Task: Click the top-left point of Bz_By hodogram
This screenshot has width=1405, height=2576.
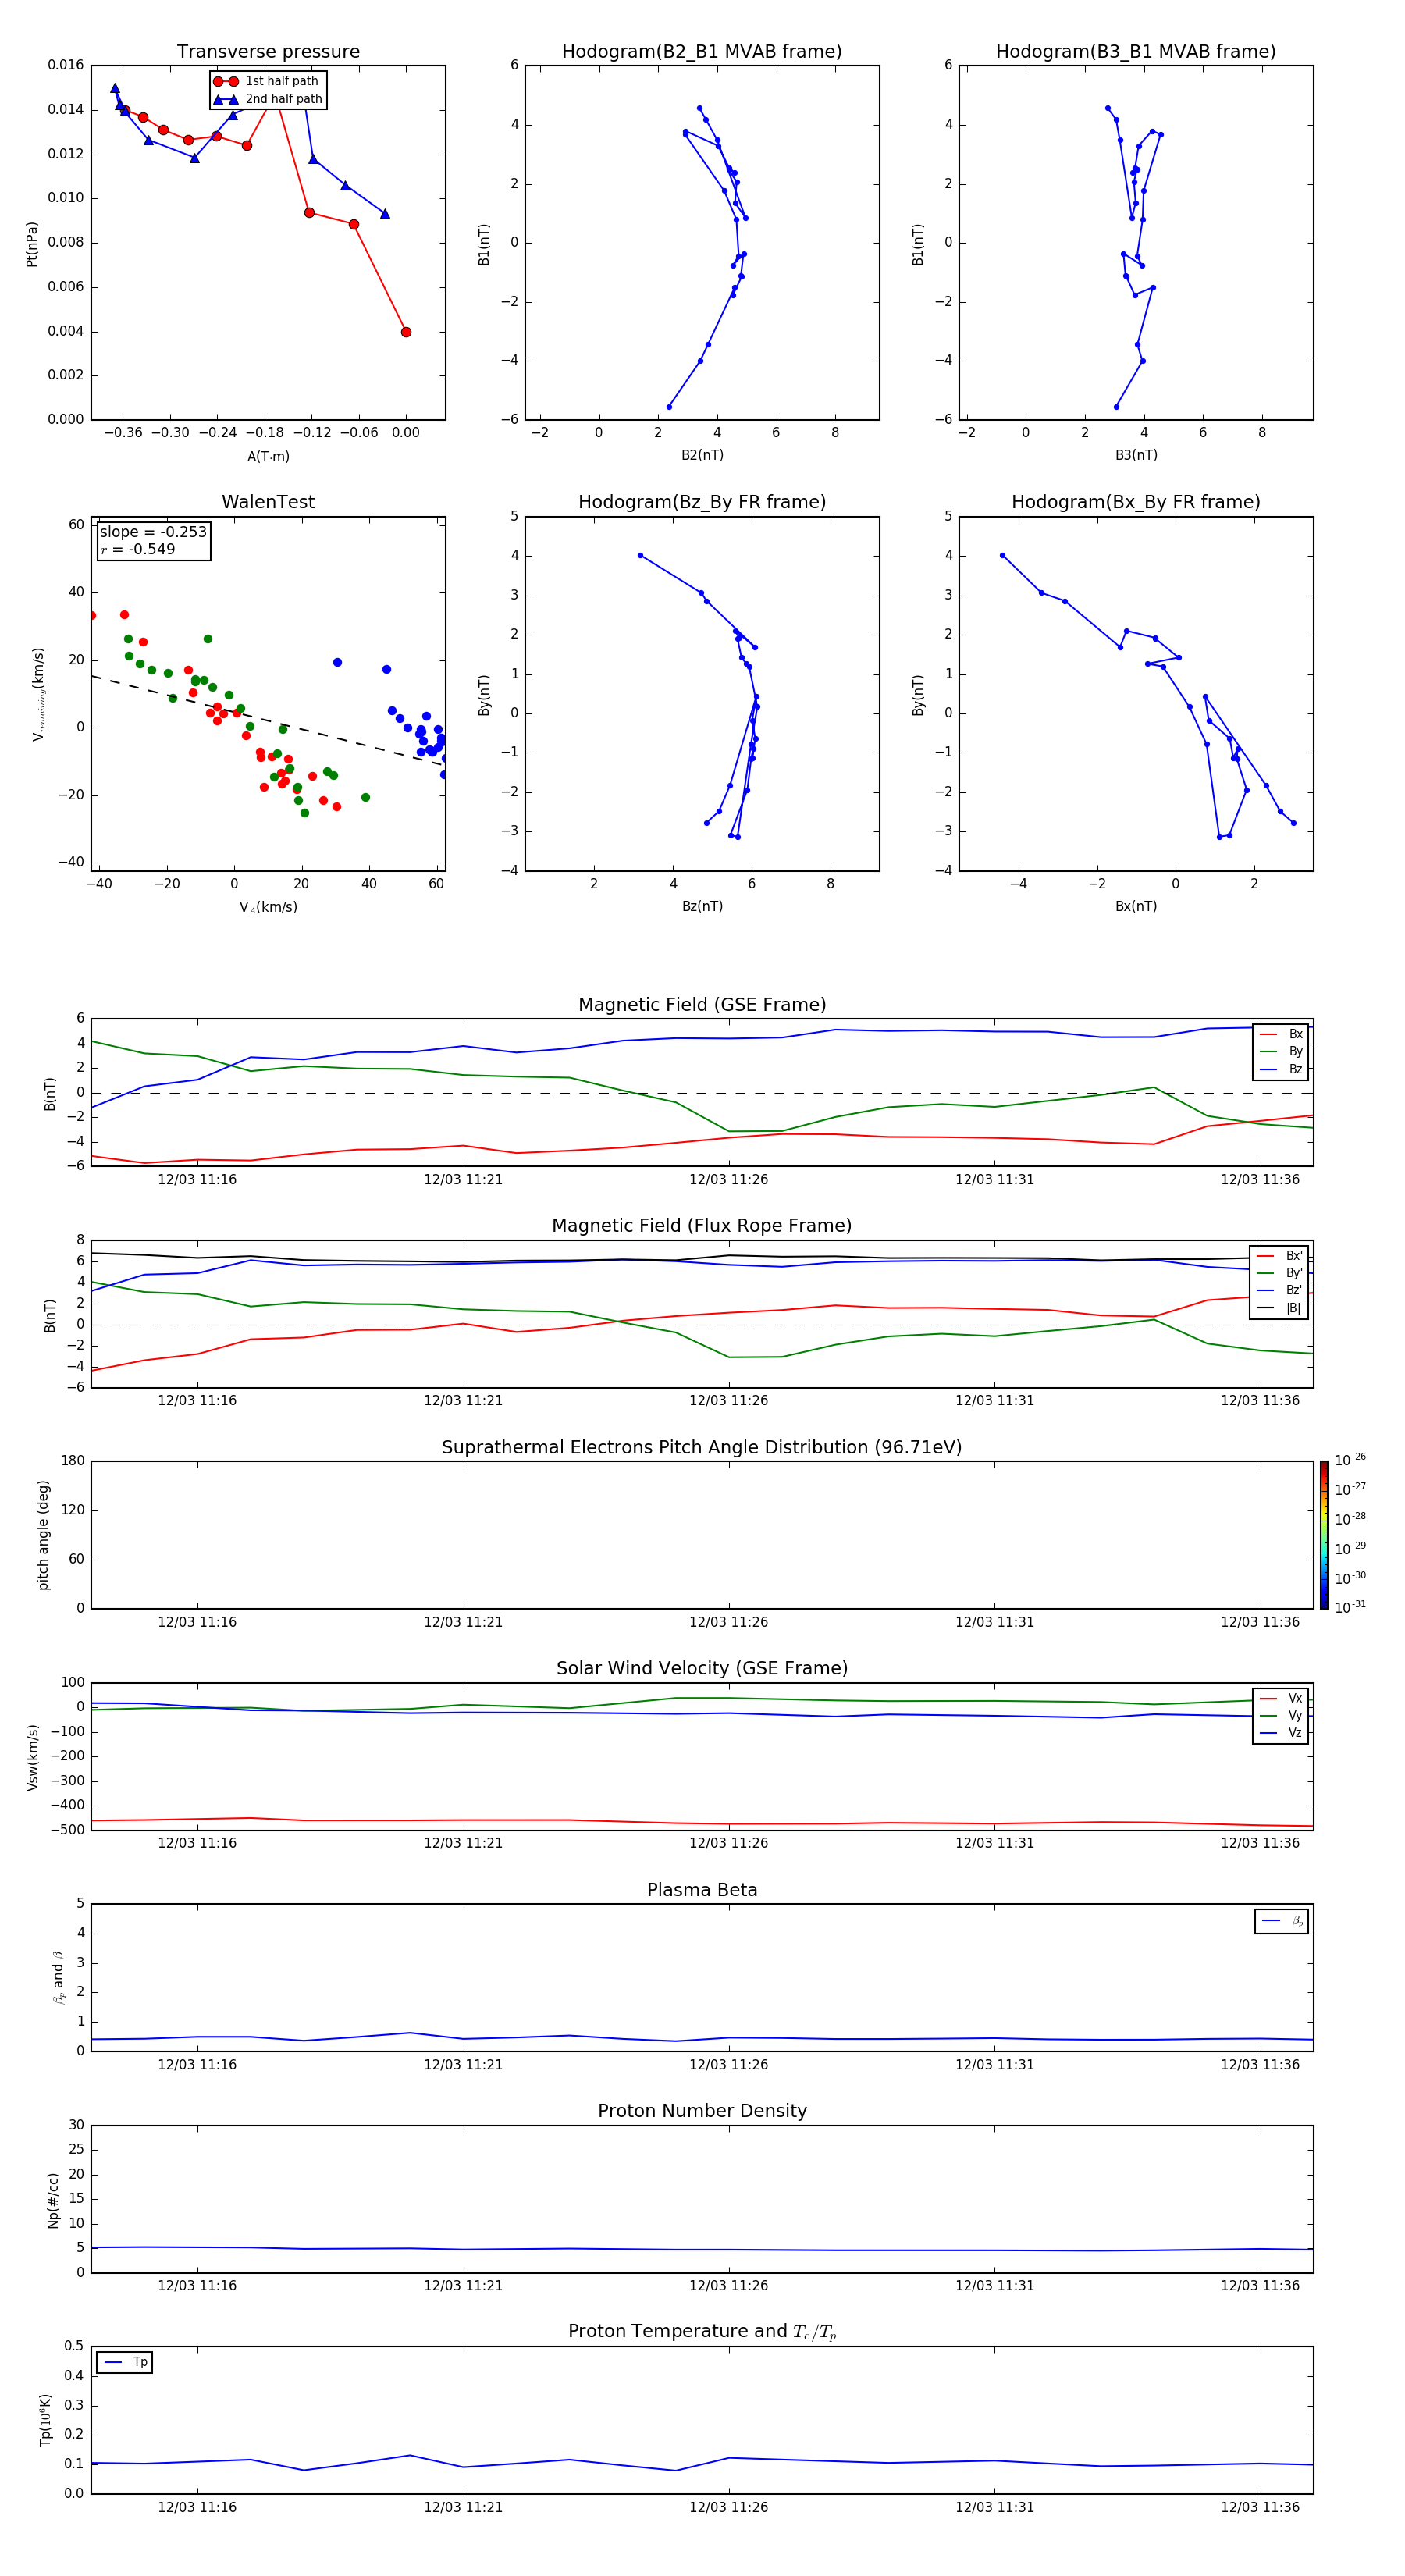Action: pos(640,556)
